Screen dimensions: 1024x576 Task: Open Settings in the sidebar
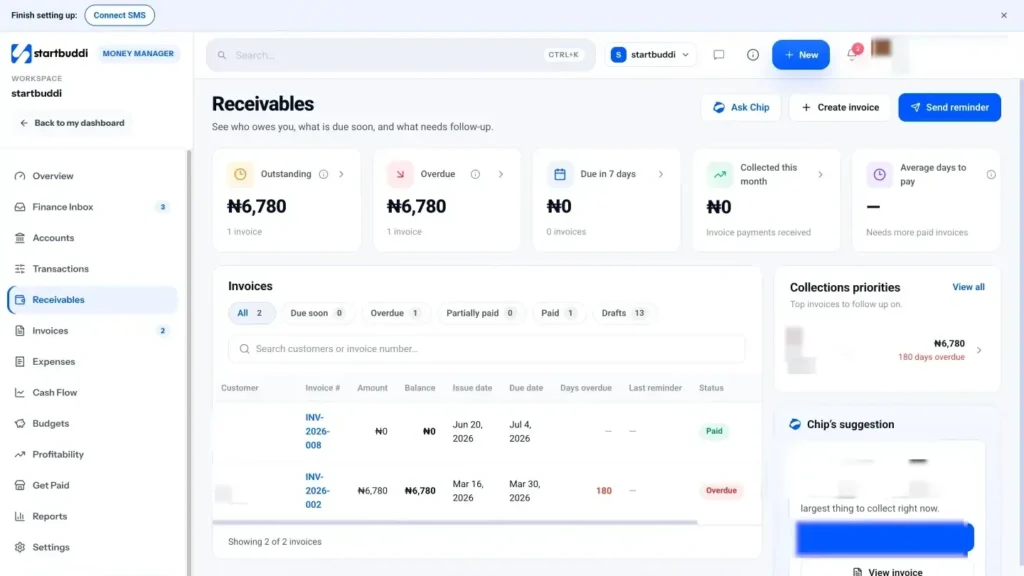click(x=92, y=547)
